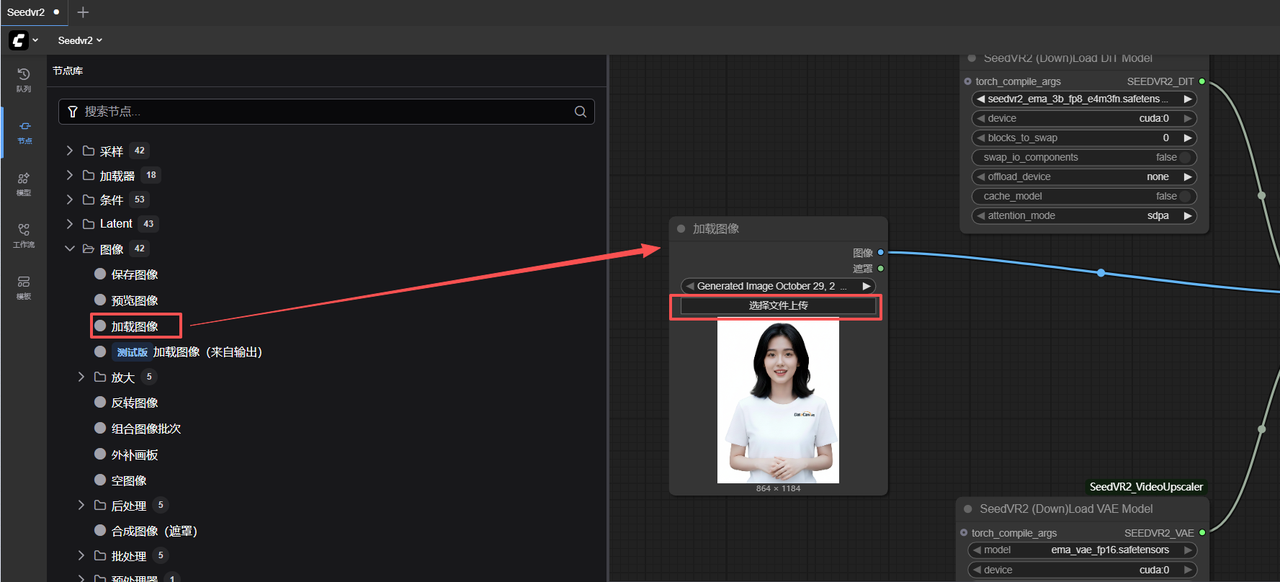
Task: Toggle the swap_io_components switch
Action: [x=1186, y=157]
